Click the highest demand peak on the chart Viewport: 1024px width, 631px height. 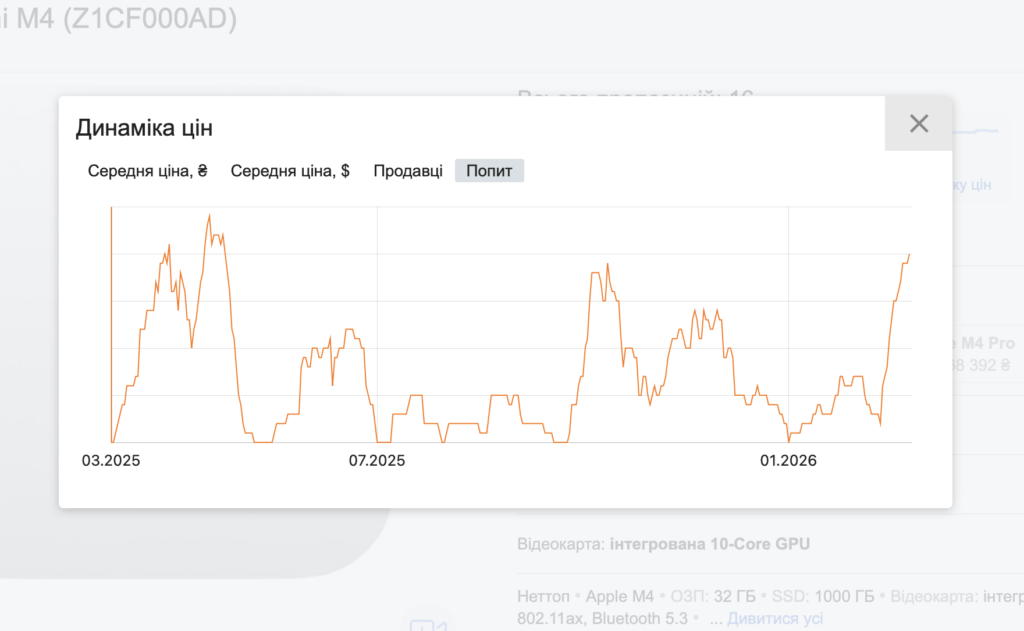[209, 216]
